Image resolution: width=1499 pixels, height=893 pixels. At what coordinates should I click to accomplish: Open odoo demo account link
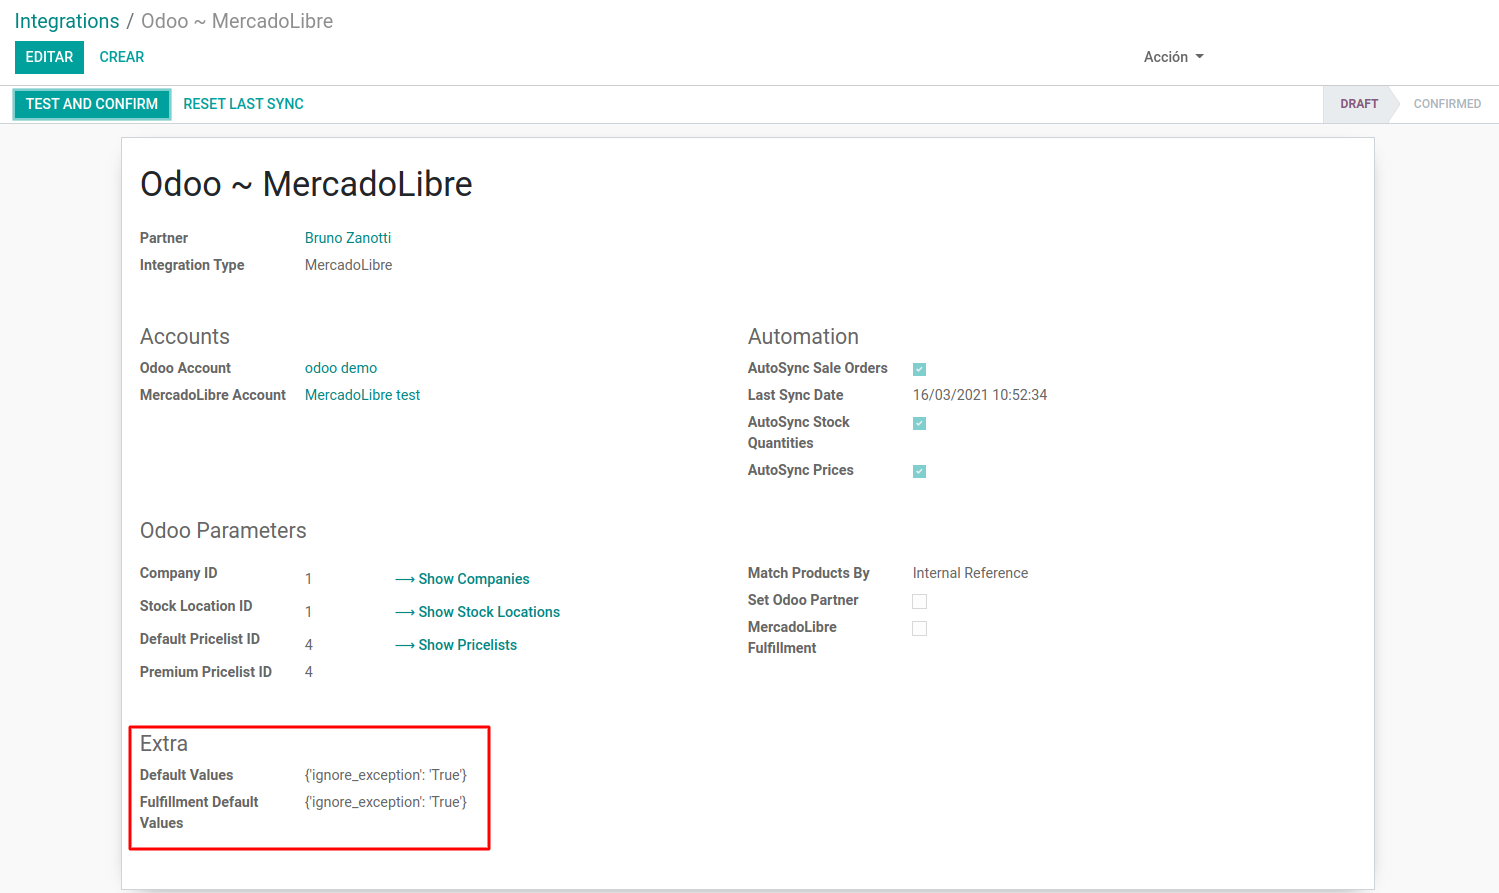[341, 368]
